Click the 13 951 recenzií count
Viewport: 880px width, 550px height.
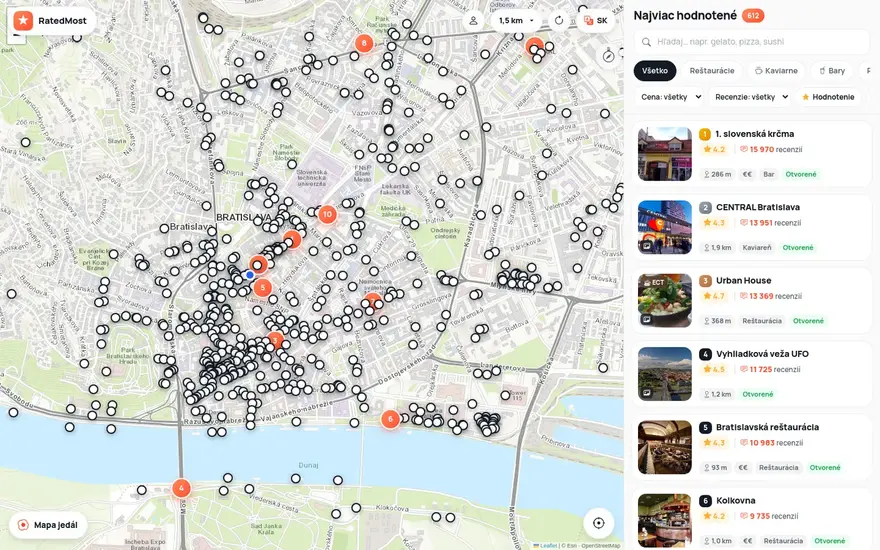click(771, 223)
